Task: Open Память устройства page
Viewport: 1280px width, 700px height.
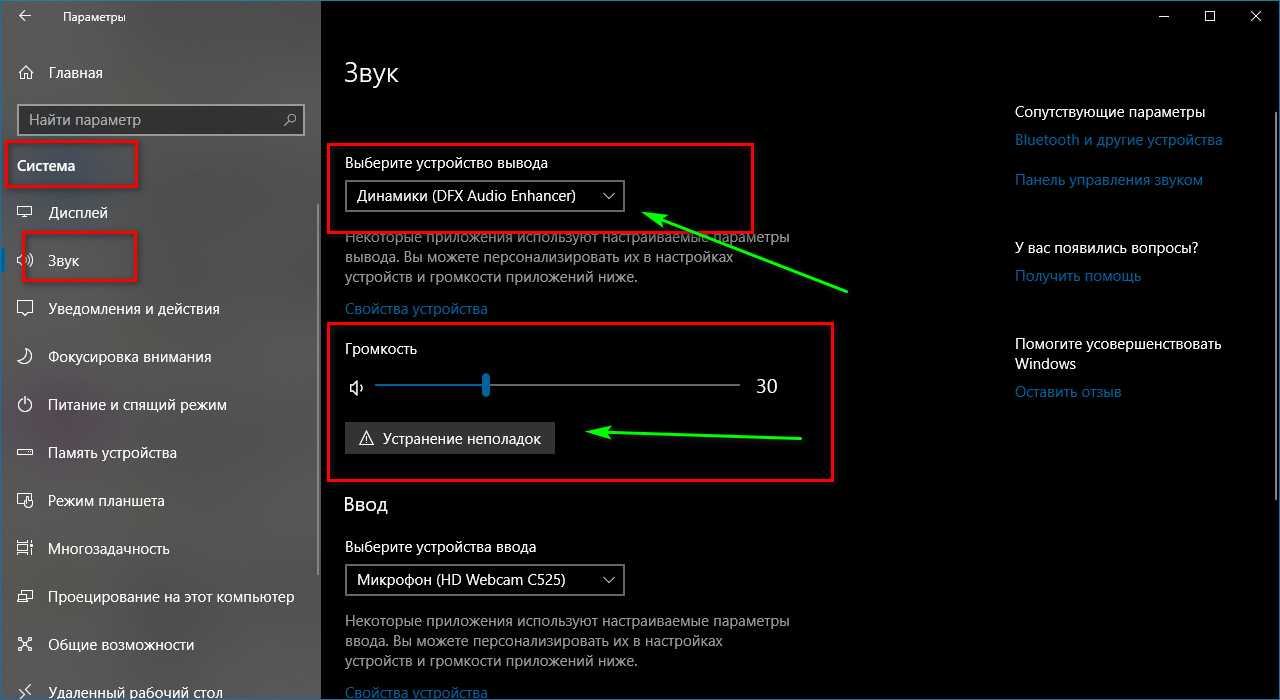Action: pyautogui.click(x=112, y=453)
